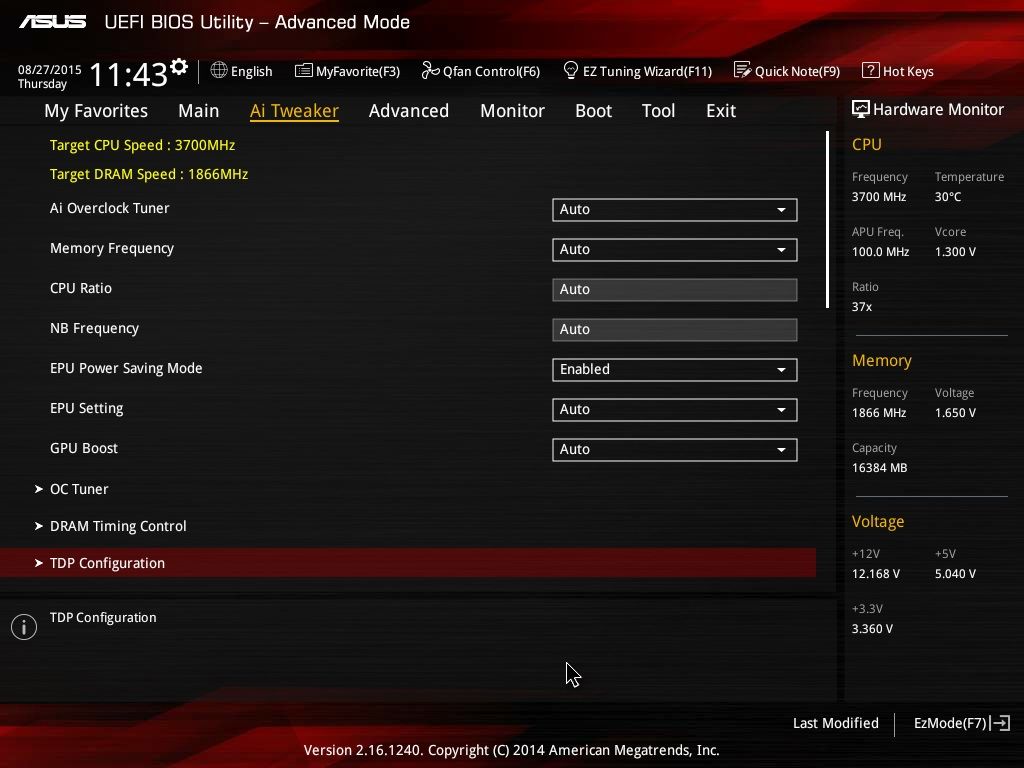This screenshot has width=1024, height=768.
Task: Click the Hardware Monitor screen icon
Action: point(861,109)
